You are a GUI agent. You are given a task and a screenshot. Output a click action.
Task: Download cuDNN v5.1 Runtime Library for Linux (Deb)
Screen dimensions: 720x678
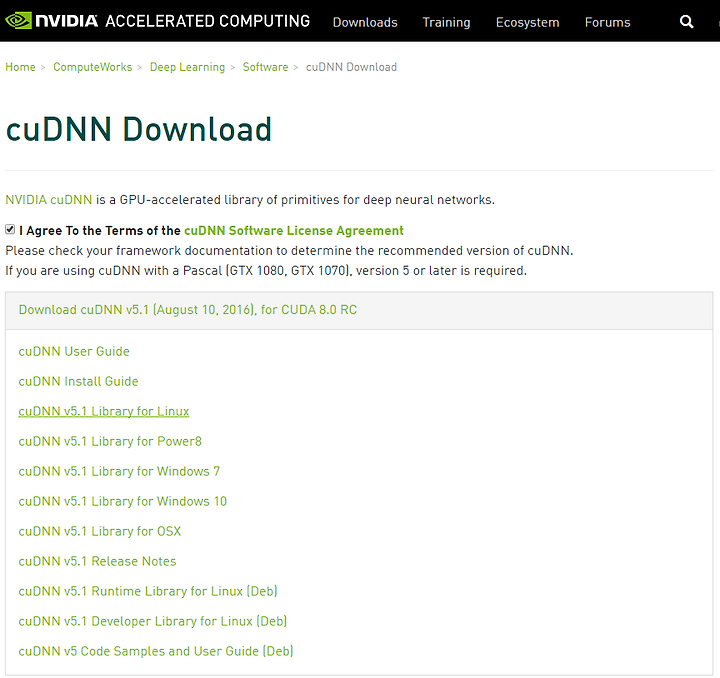[x=148, y=591]
